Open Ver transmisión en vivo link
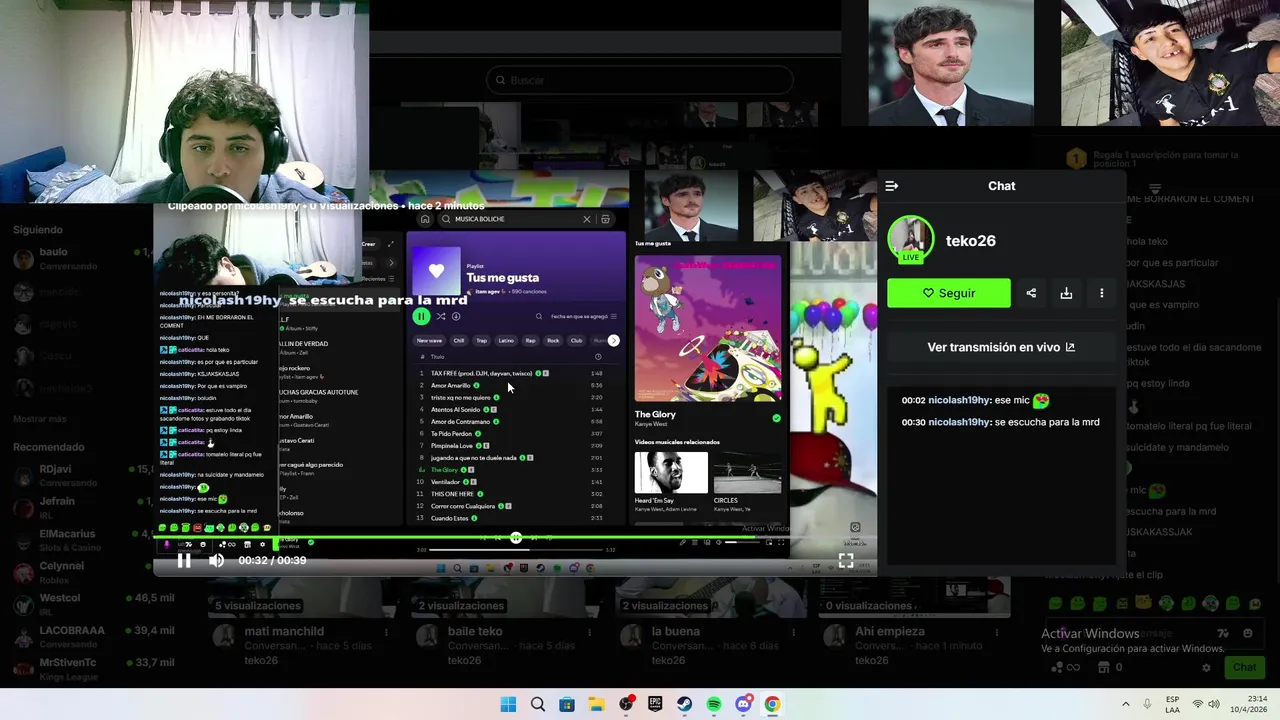Viewport: 1280px width, 720px height. click(1001, 347)
